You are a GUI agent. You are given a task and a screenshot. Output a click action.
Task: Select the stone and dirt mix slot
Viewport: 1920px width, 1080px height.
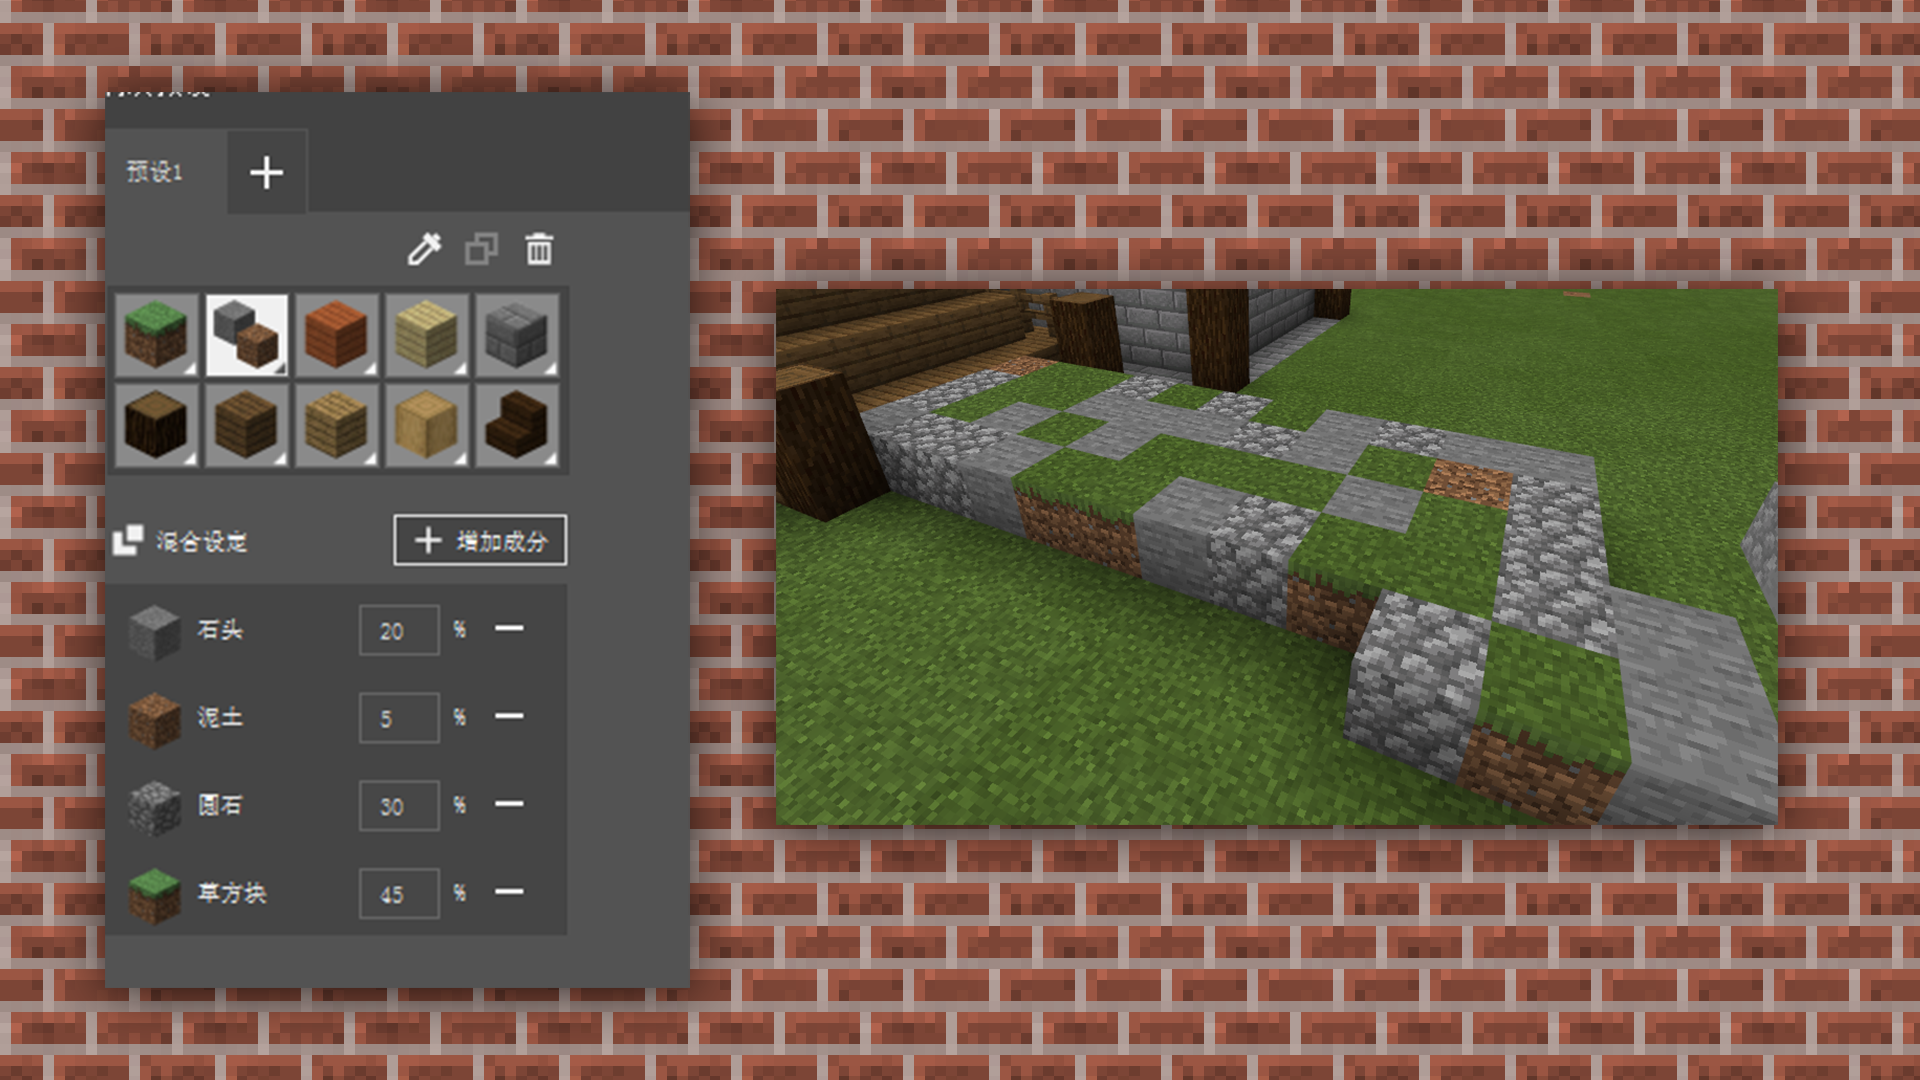(x=246, y=335)
